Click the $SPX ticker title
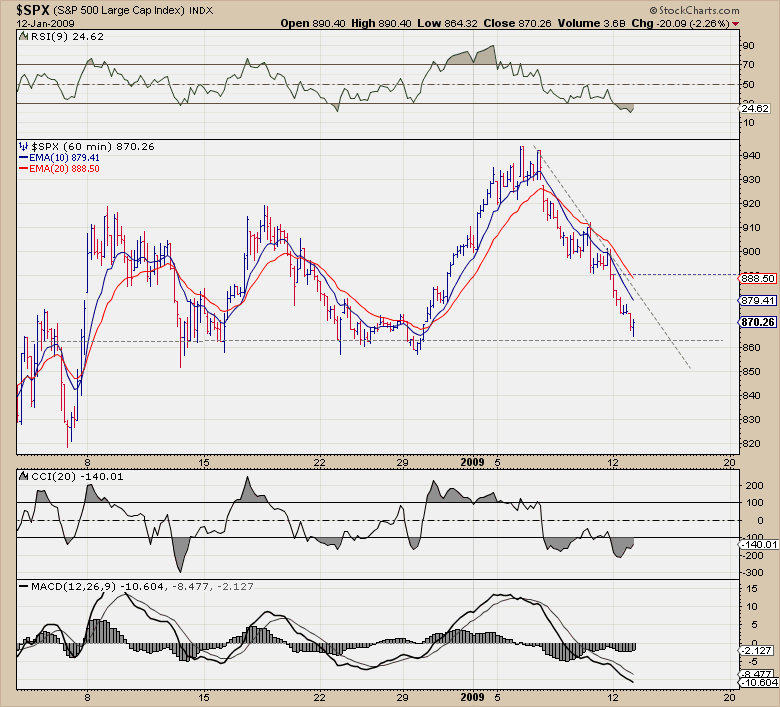Screen dimensions: 780x707 [x=32, y=10]
